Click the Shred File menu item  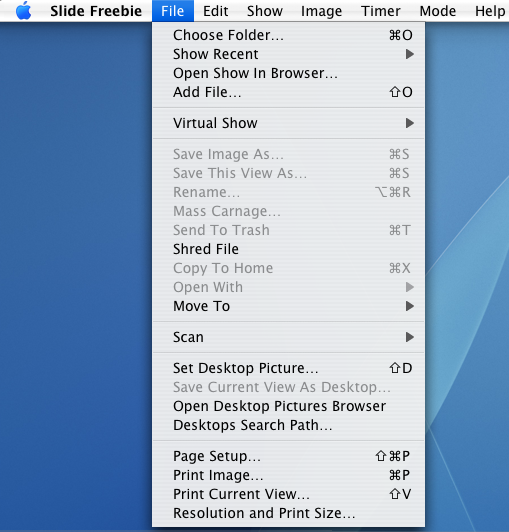288,249
